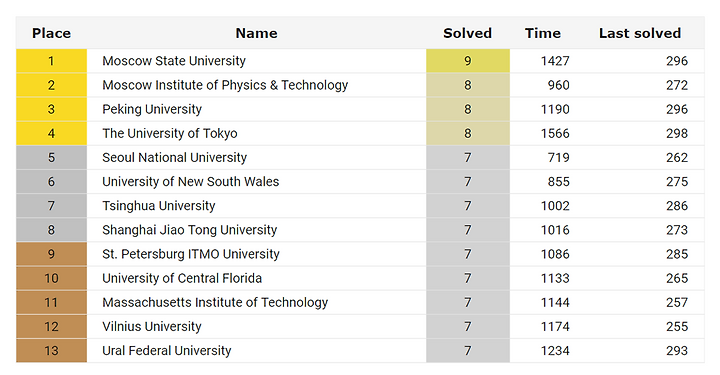
Task: Click the gold place 1 cell
Action: 51,61
